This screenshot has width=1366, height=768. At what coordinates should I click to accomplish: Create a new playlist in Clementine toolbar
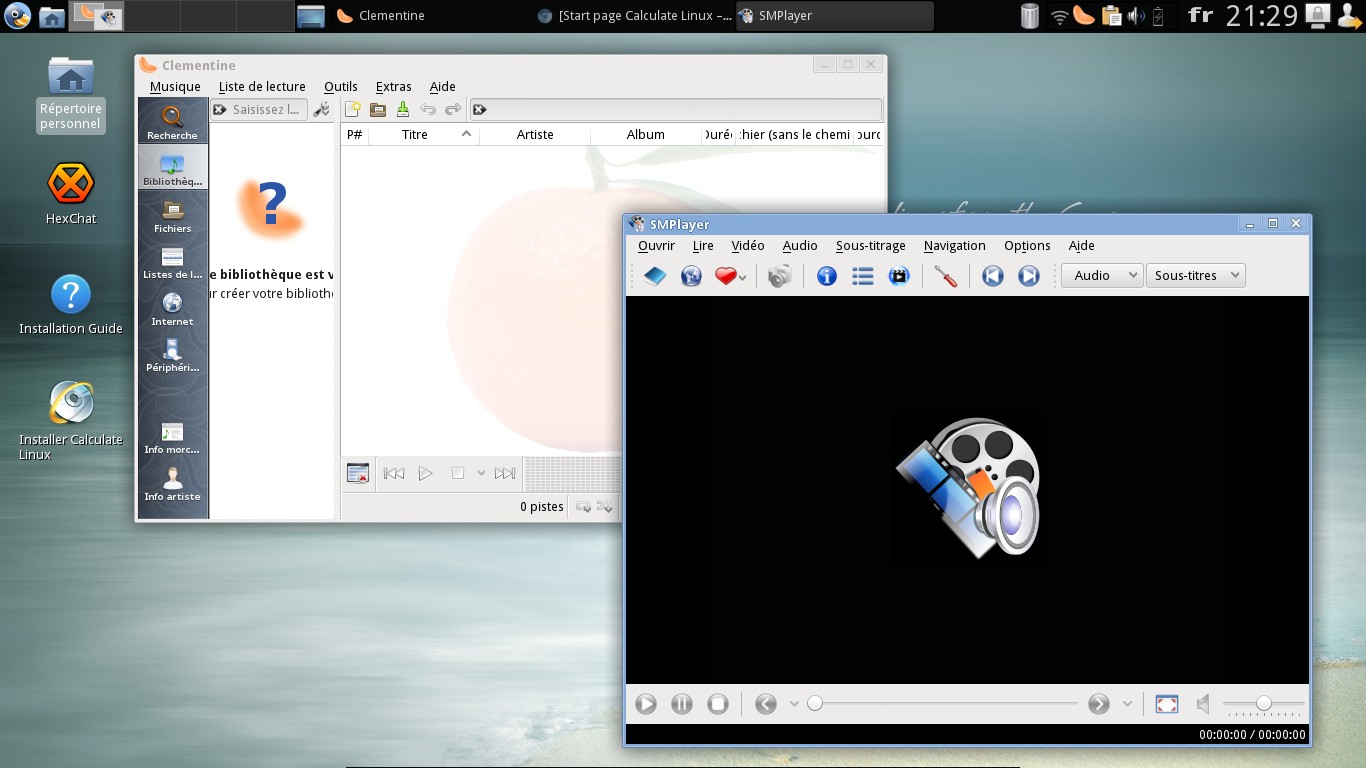tap(354, 110)
